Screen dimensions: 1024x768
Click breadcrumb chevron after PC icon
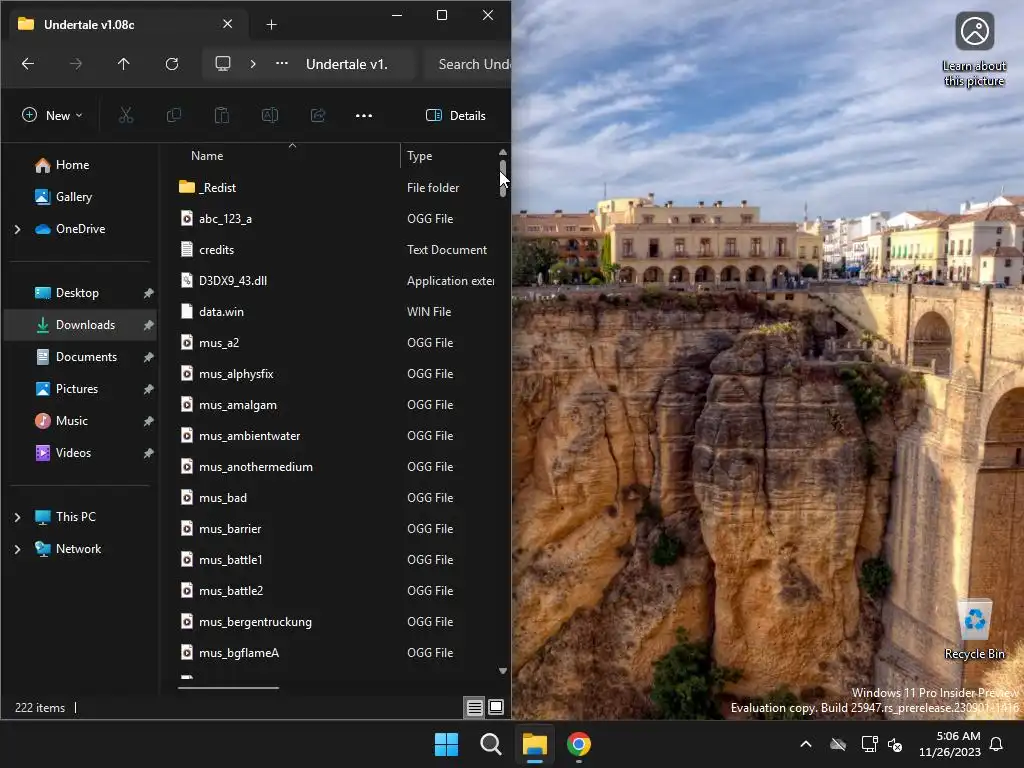253,64
